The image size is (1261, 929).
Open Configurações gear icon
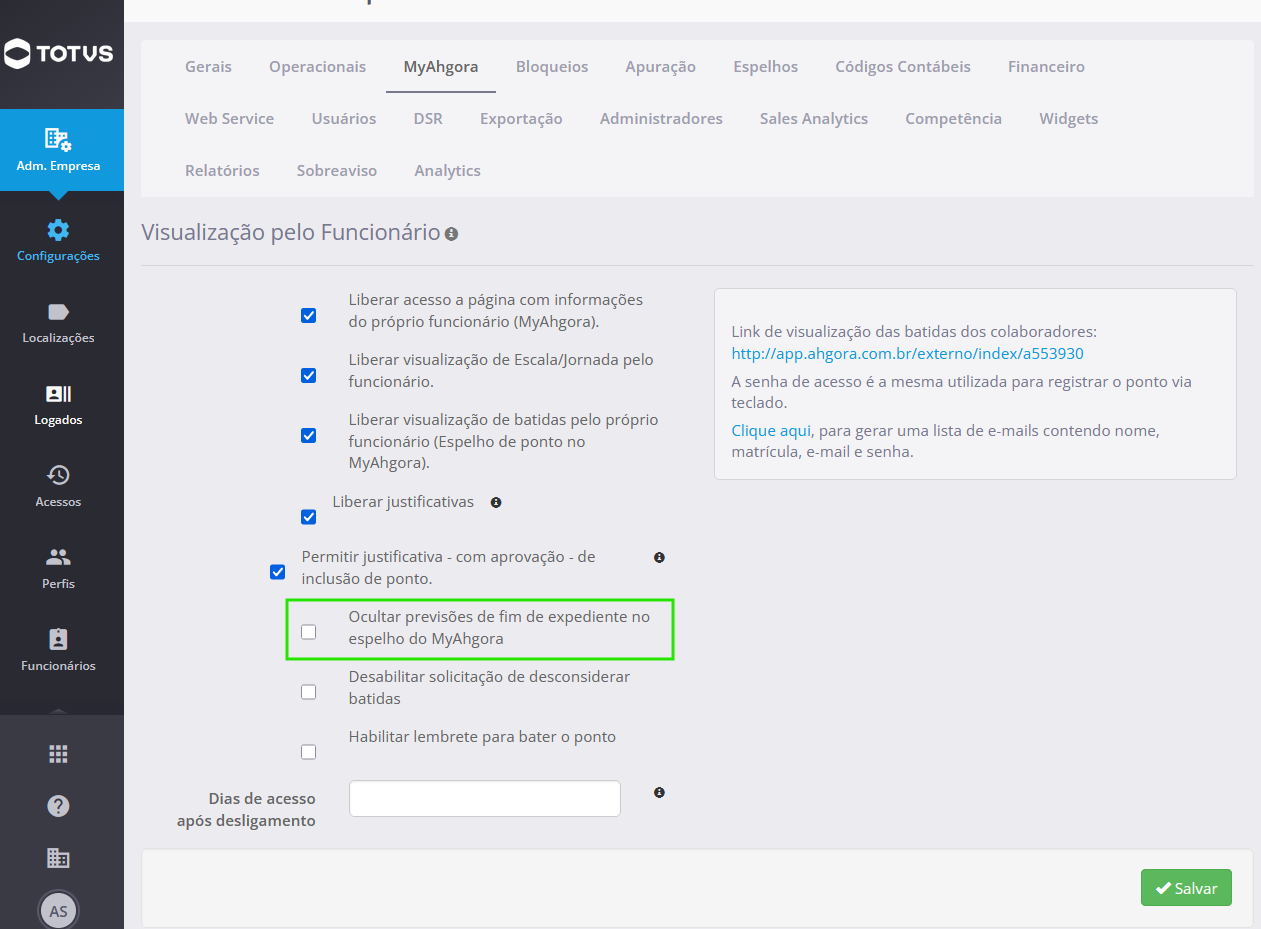[59, 229]
